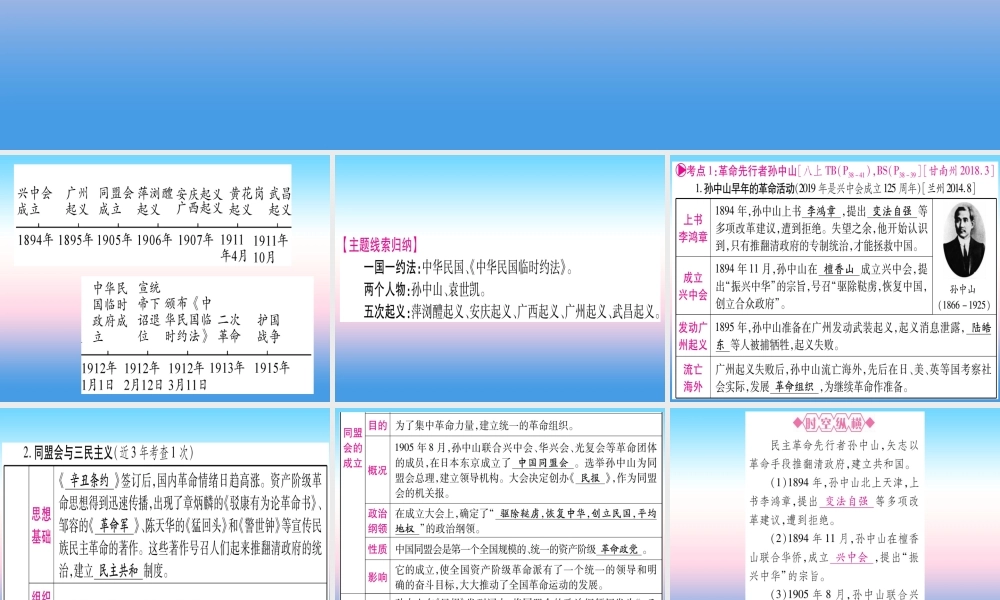
Task: Click the 概况 row label
Action: click(x=378, y=471)
